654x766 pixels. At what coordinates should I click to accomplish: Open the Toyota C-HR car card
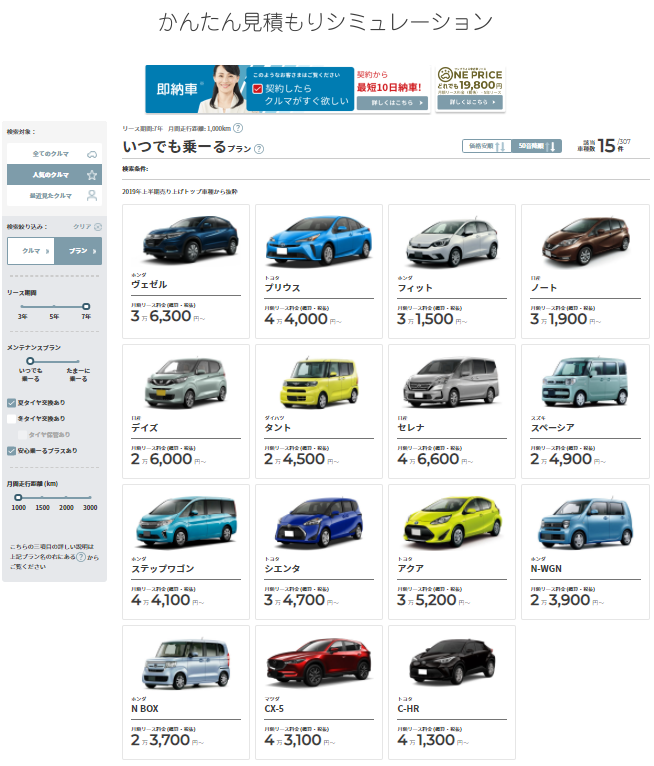click(x=452, y=692)
